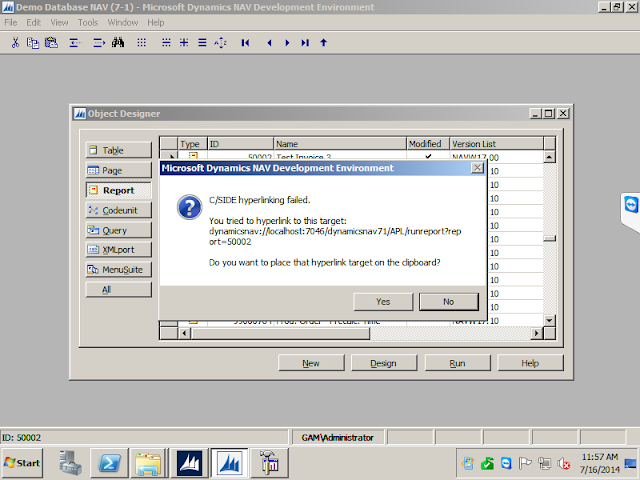Go to last record arrow icon
This screenshot has width=640, height=480.
[305, 42]
